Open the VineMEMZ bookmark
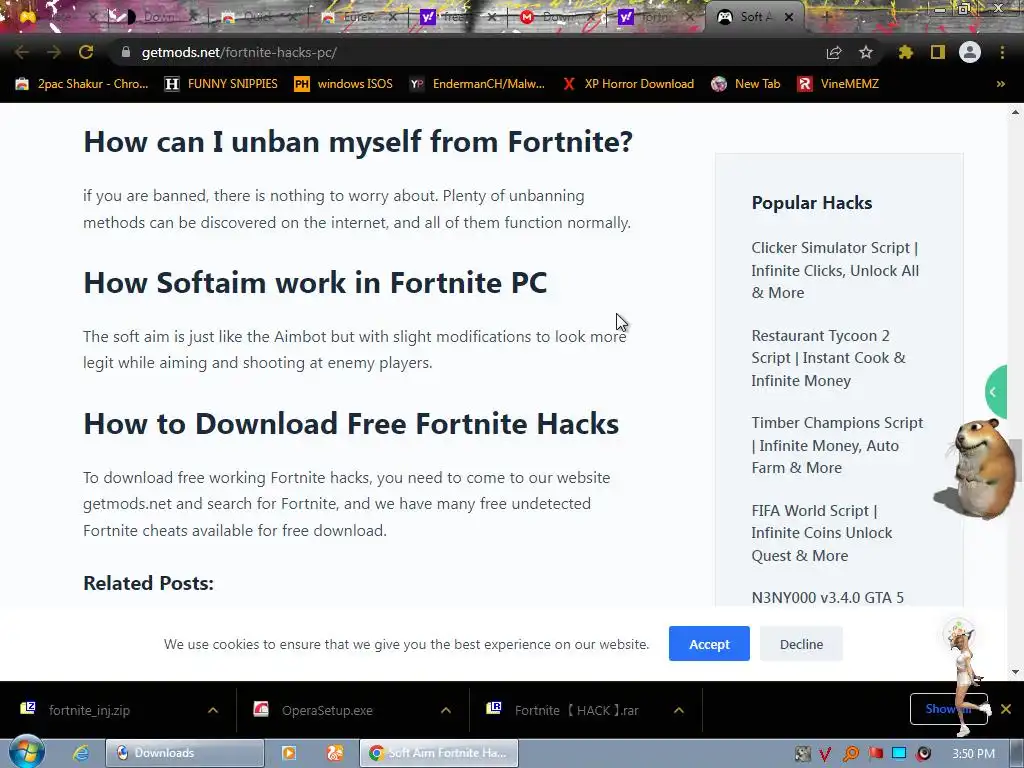This screenshot has width=1024, height=768. click(838, 84)
